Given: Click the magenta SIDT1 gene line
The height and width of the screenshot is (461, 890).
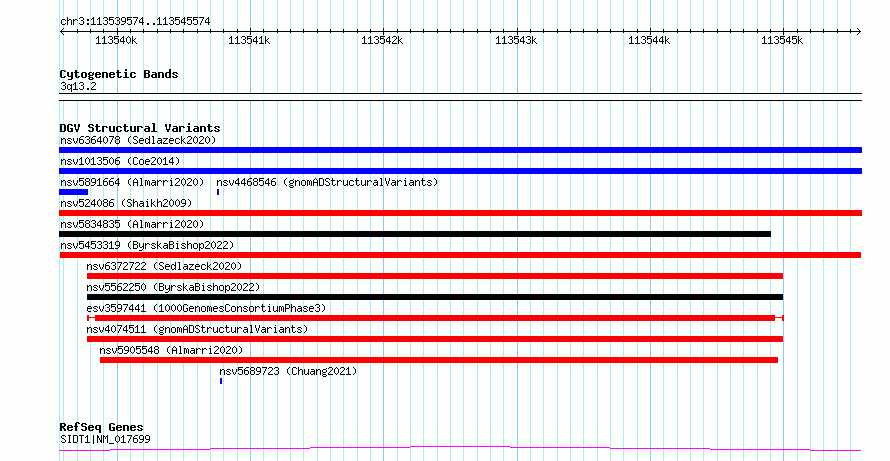Looking at the screenshot, I should tap(460, 449).
